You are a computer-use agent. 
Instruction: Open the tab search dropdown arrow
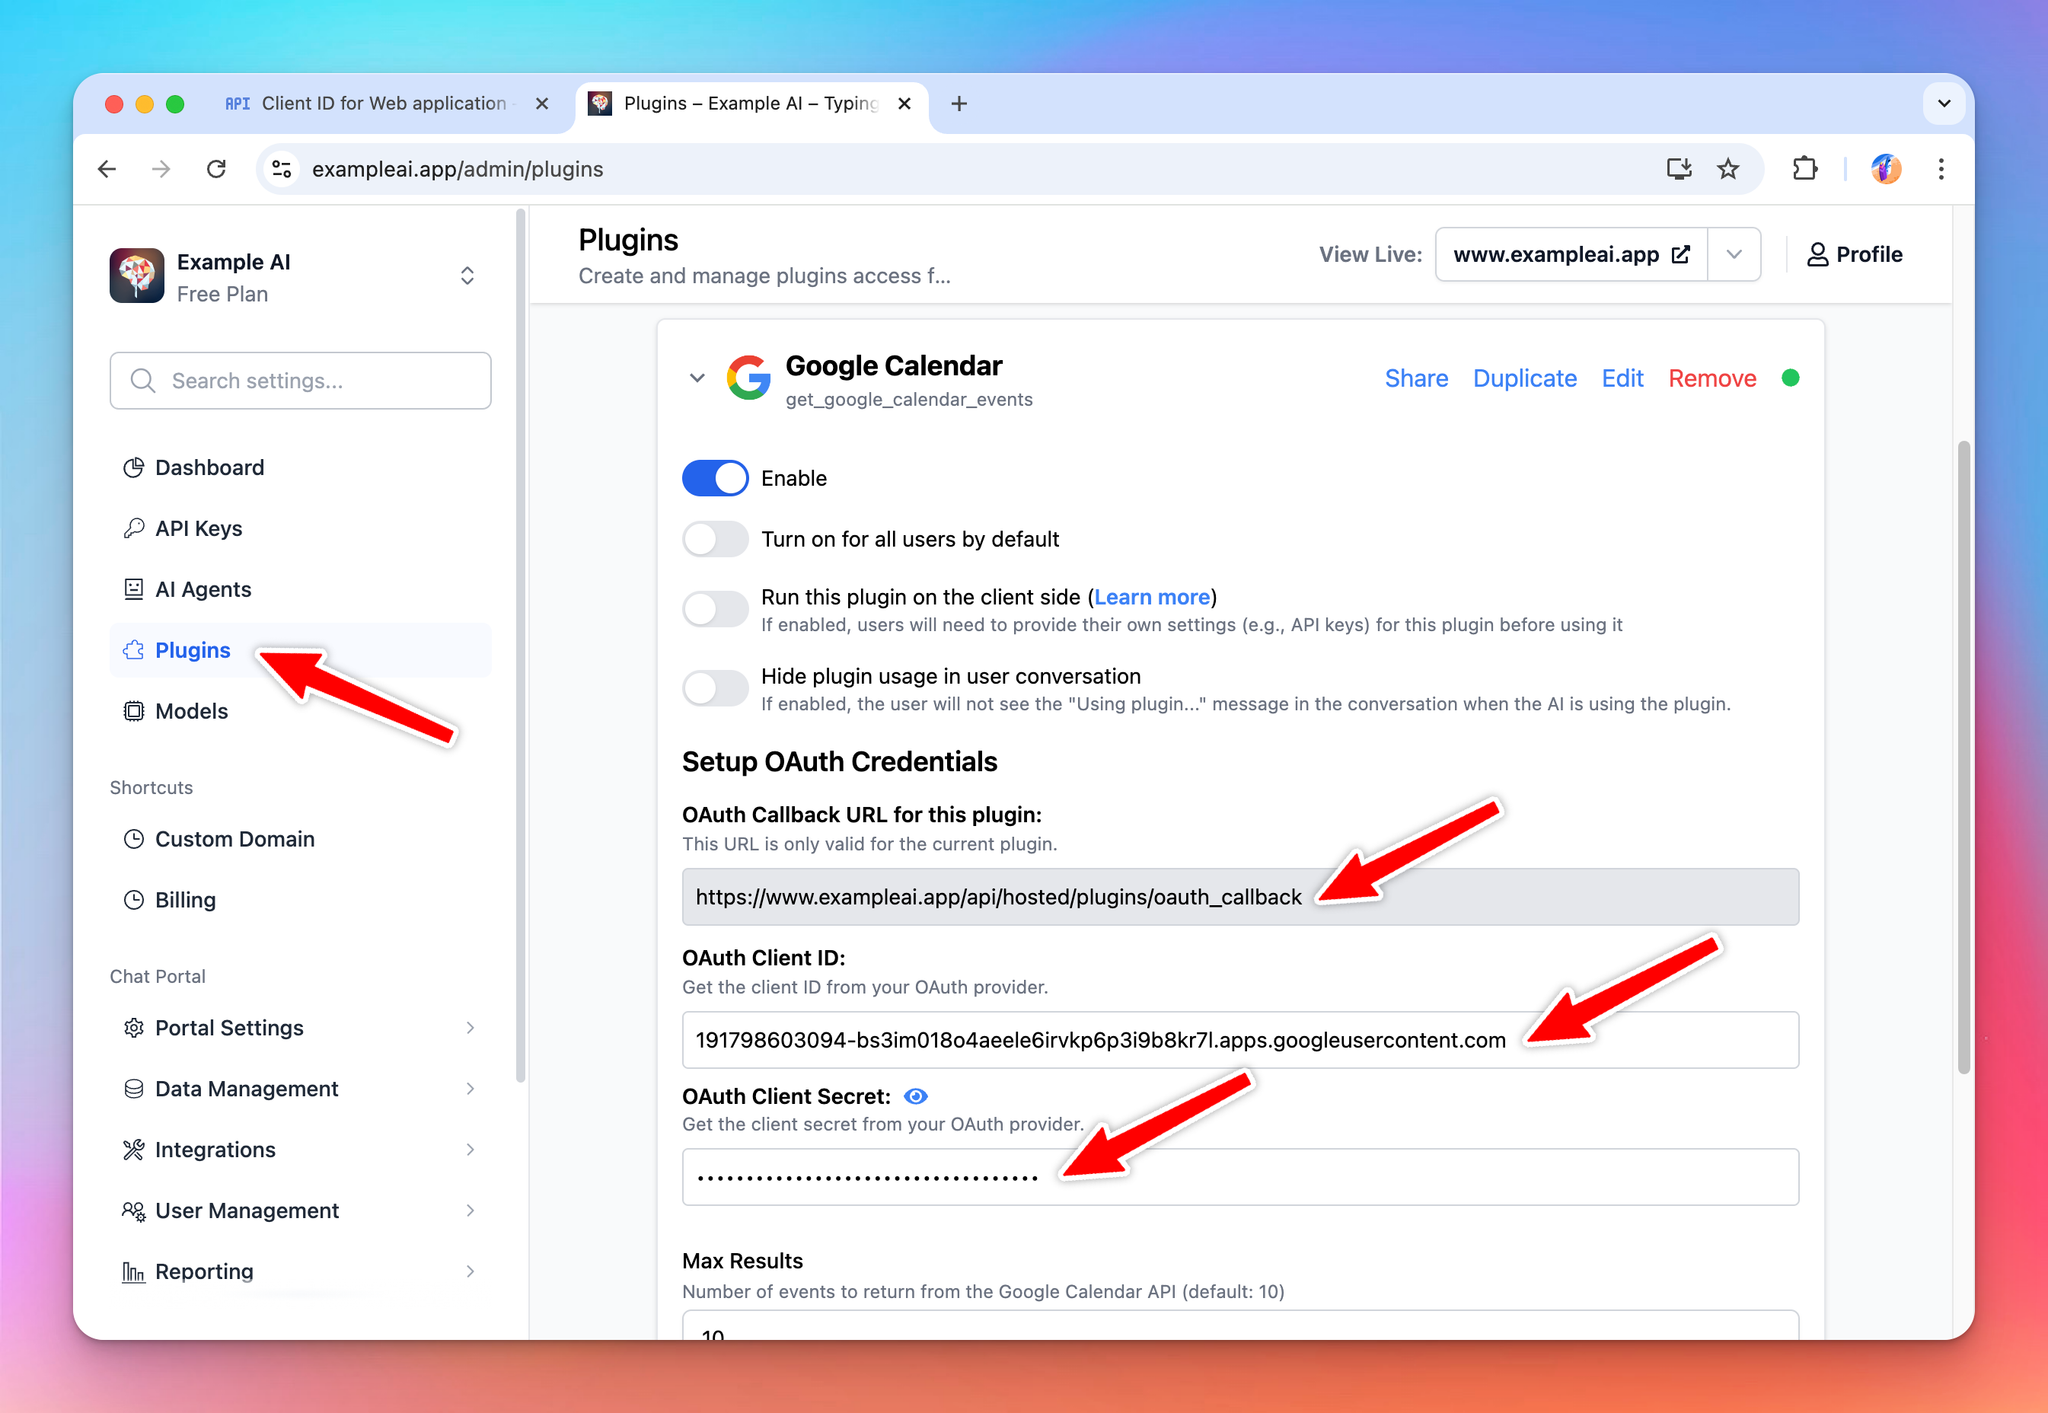[x=1944, y=103]
